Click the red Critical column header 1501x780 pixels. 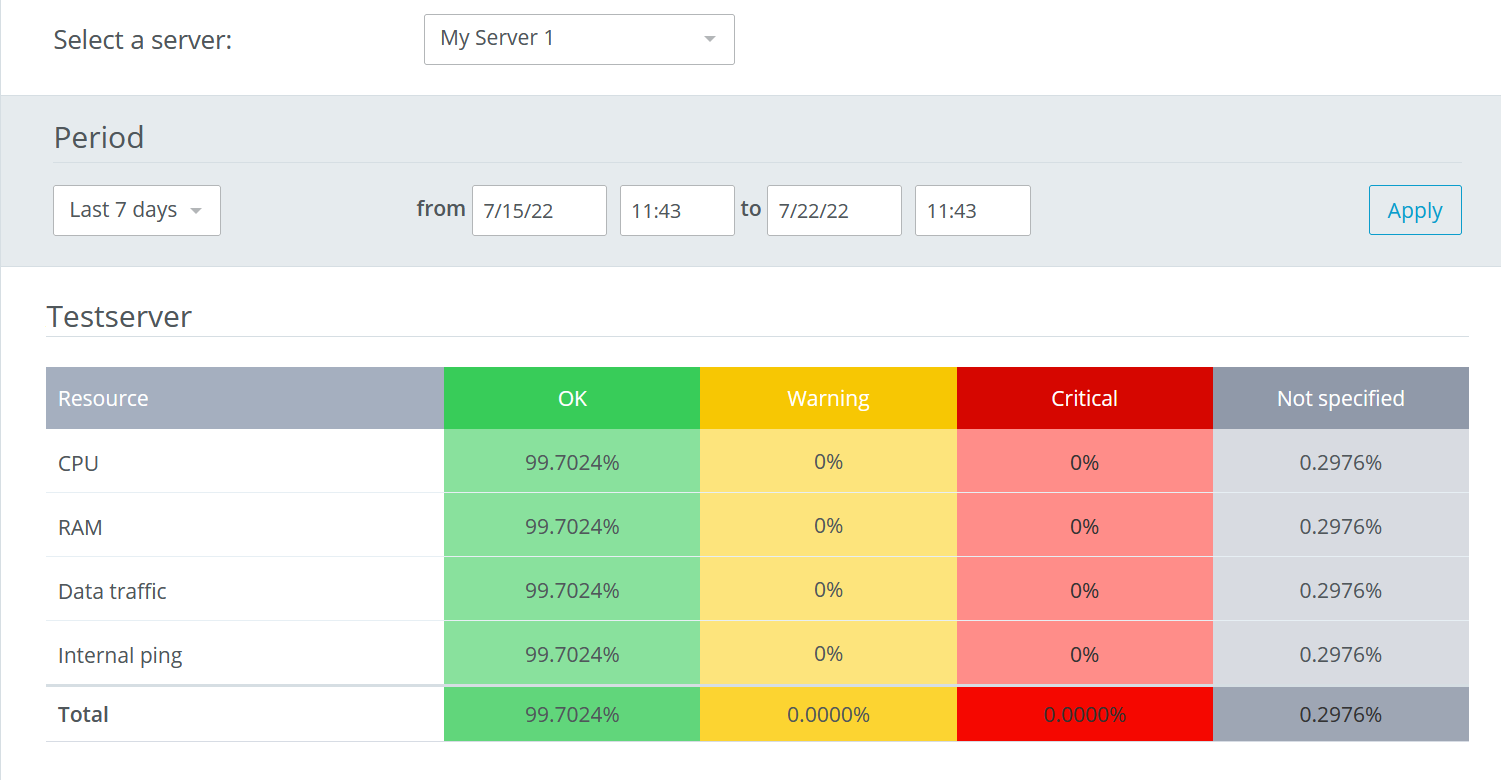1084,398
